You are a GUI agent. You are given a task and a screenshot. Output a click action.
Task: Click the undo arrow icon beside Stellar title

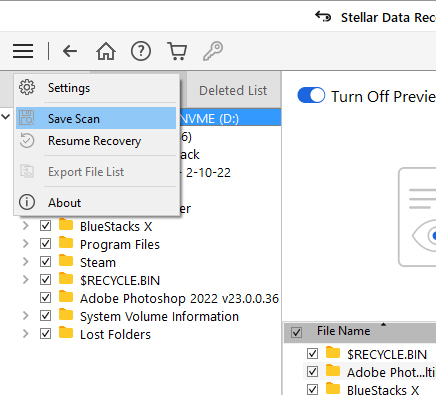pyautogui.click(x=323, y=16)
